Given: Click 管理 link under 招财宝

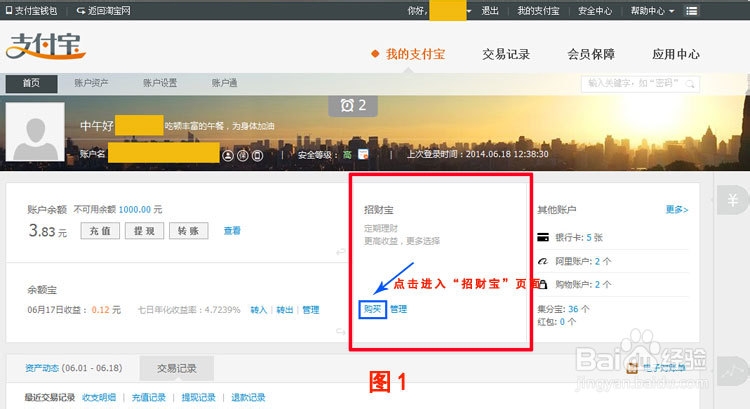Looking at the screenshot, I should click(x=398, y=309).
